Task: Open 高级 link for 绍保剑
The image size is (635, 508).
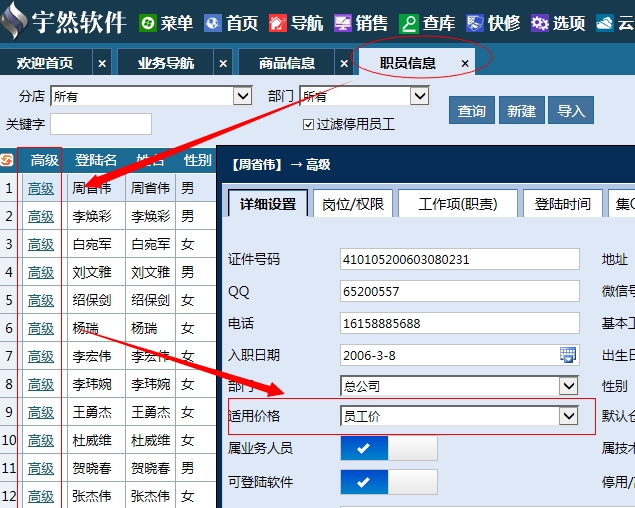Action: pos(41,300)
